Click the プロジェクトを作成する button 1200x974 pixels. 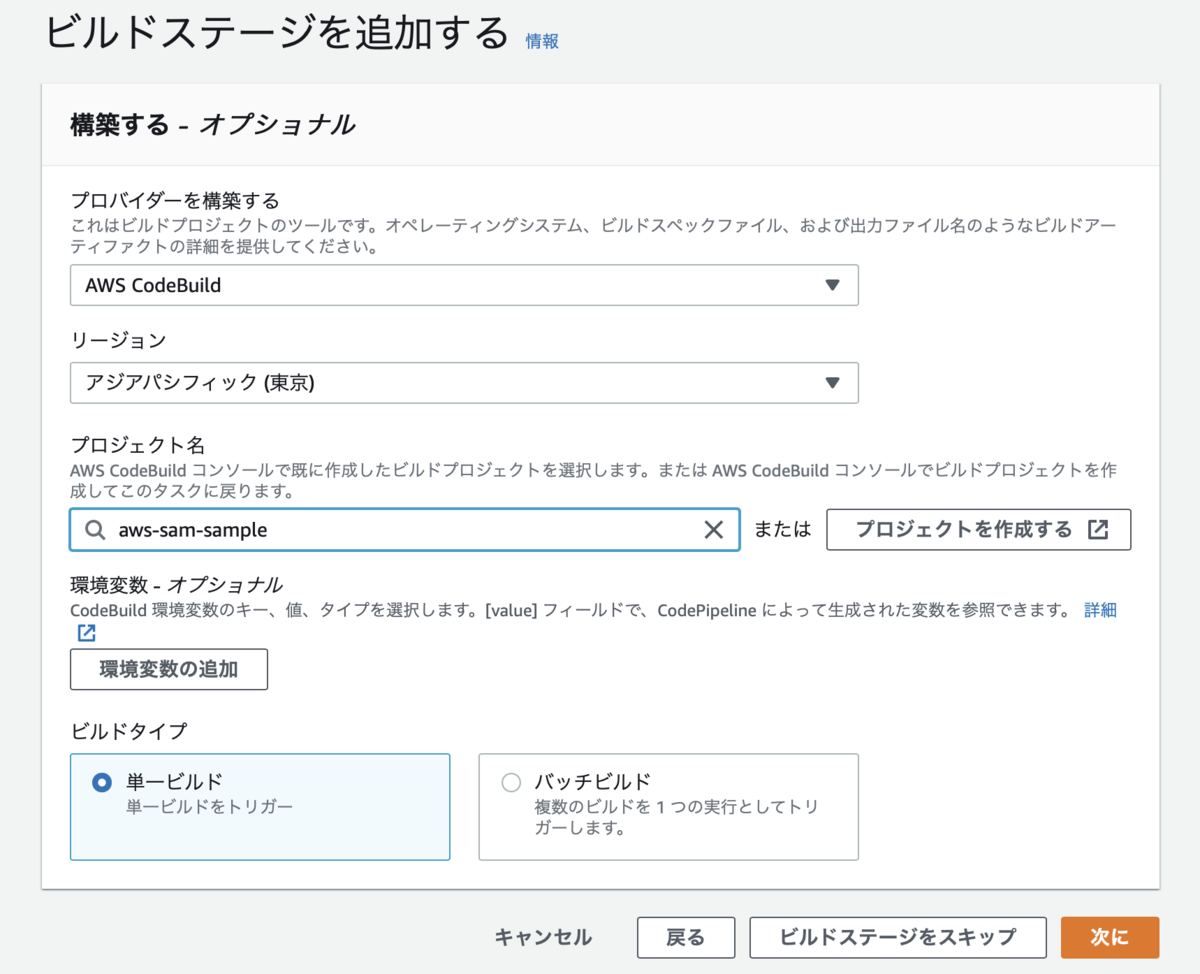pos(977,530)
